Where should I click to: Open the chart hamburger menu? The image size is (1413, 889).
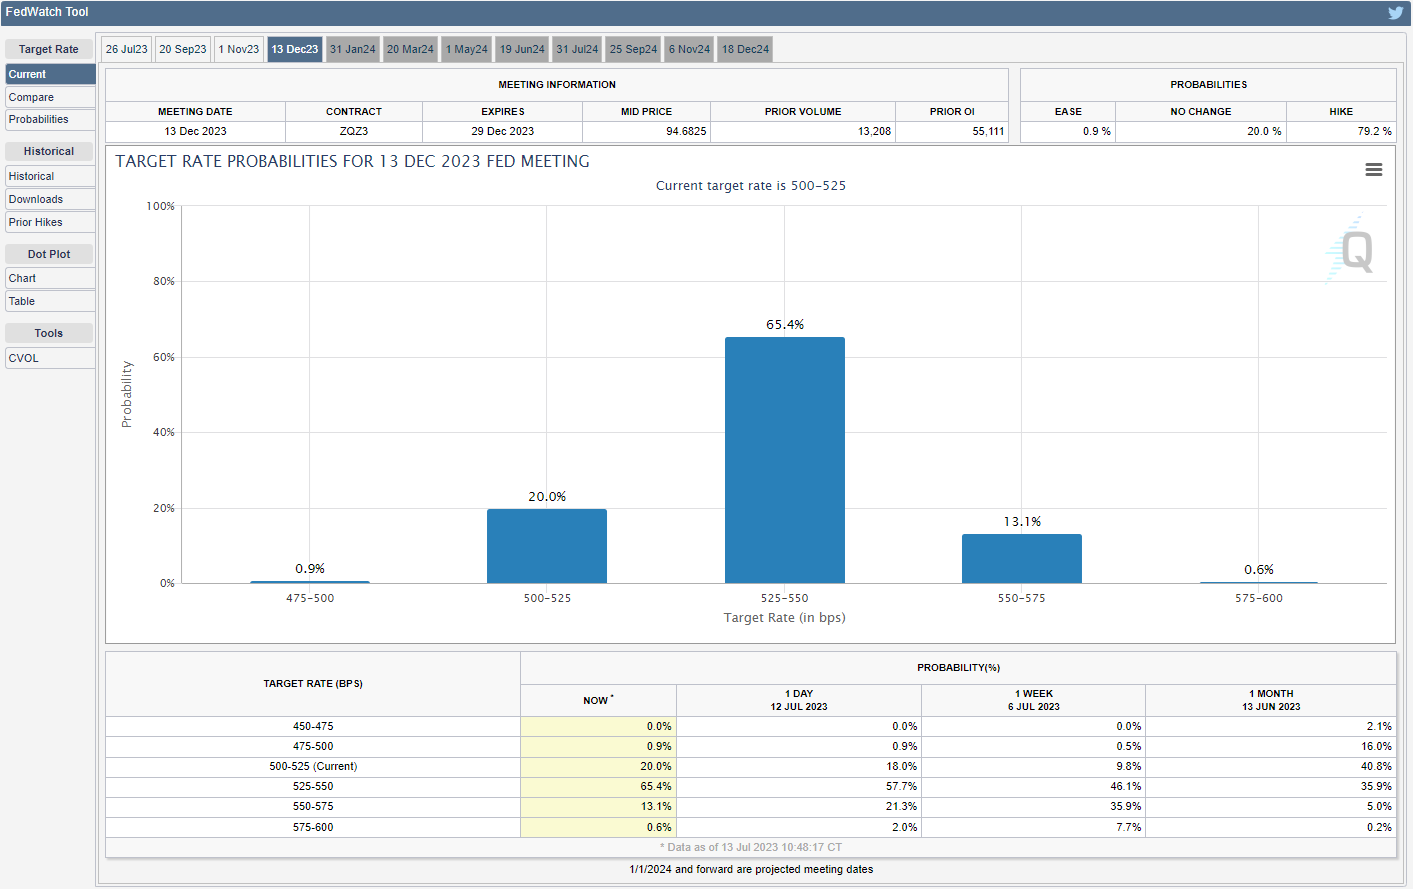click(1373, 170)
